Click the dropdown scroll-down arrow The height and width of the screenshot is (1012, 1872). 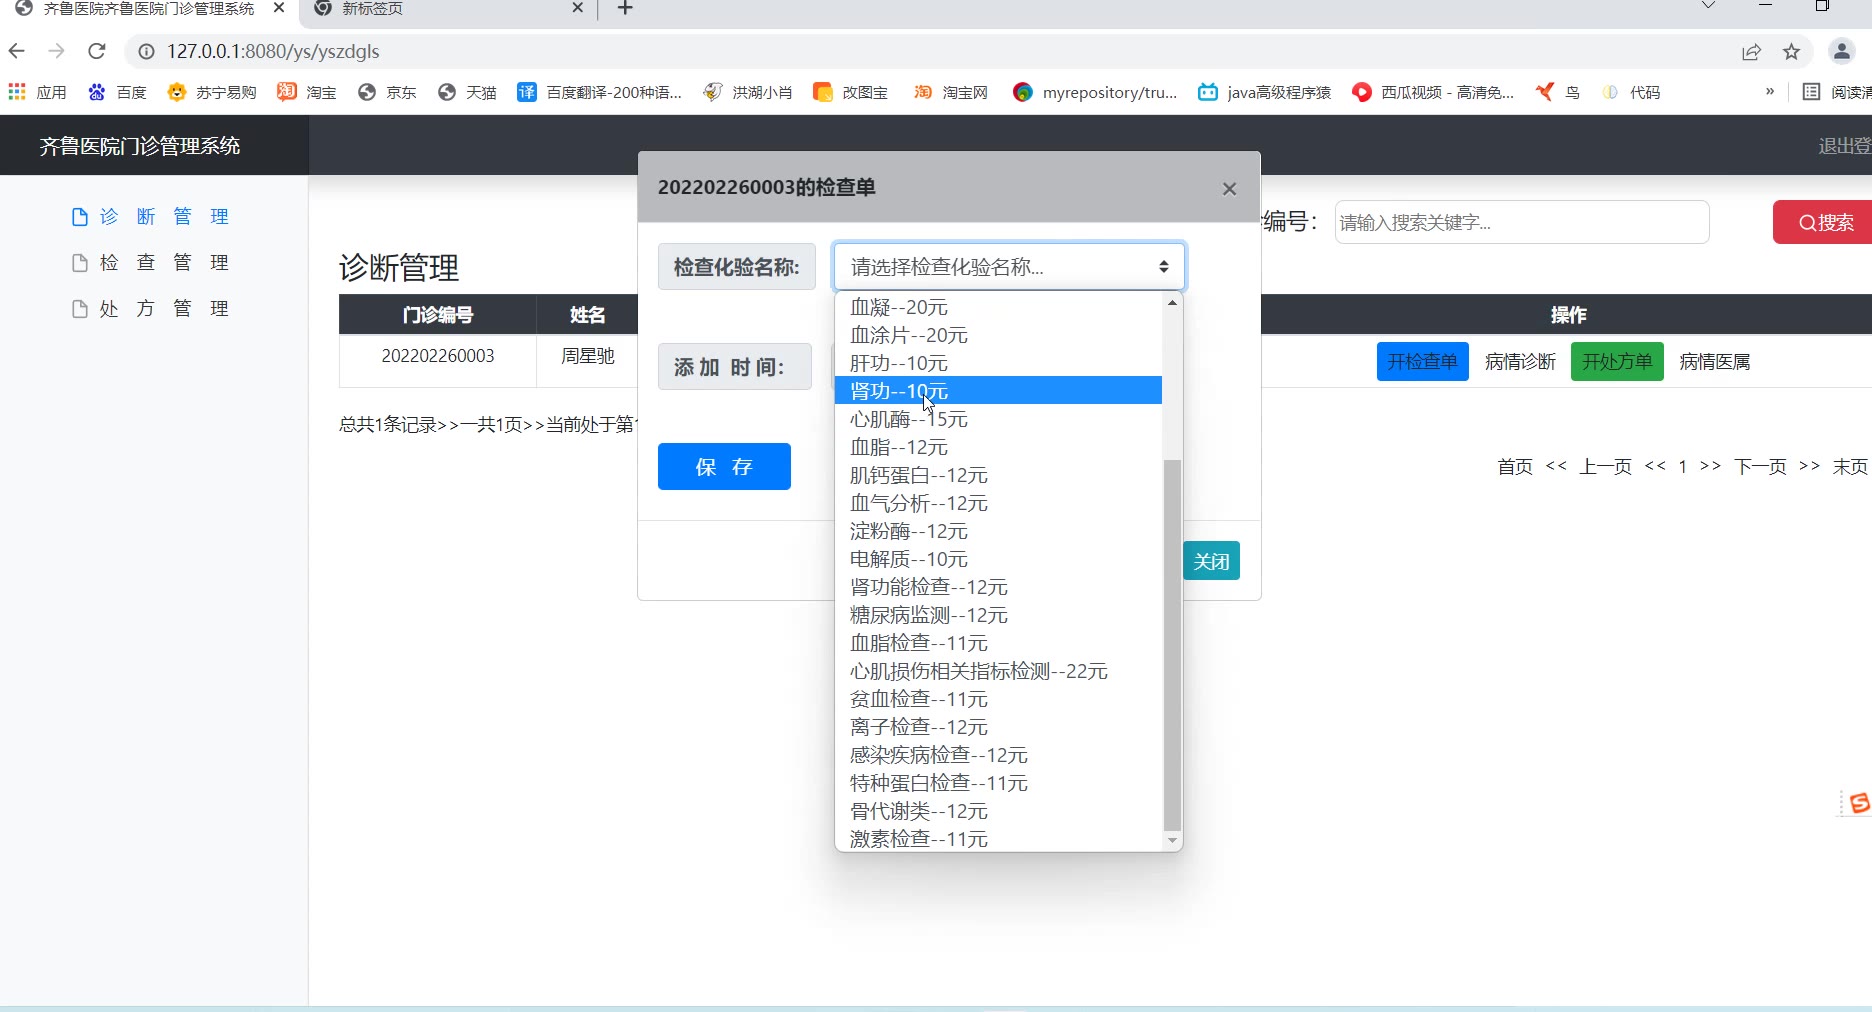1173,841
